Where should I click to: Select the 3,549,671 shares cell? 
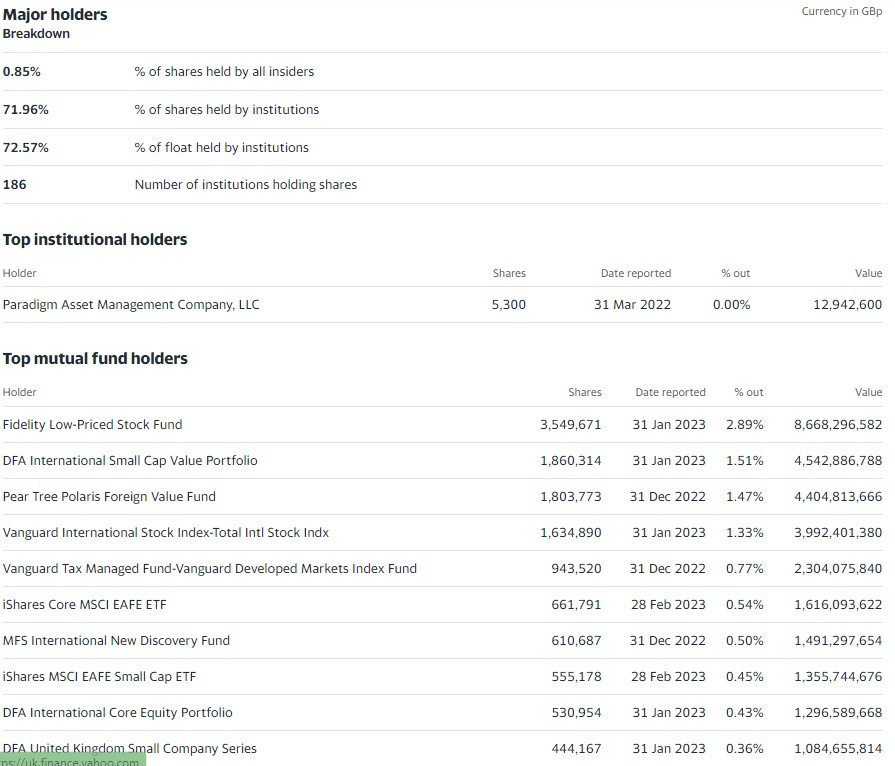point(571,425)
